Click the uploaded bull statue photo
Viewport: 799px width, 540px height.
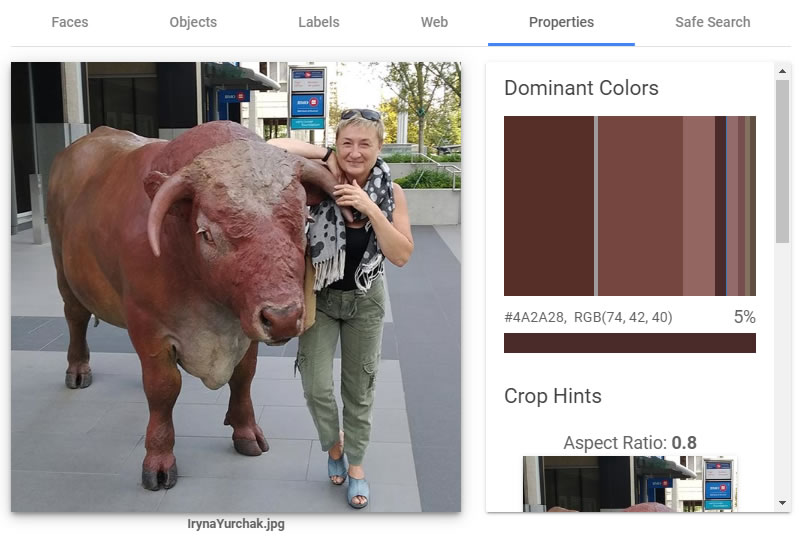pyautogui.click(x=236, y=287)
